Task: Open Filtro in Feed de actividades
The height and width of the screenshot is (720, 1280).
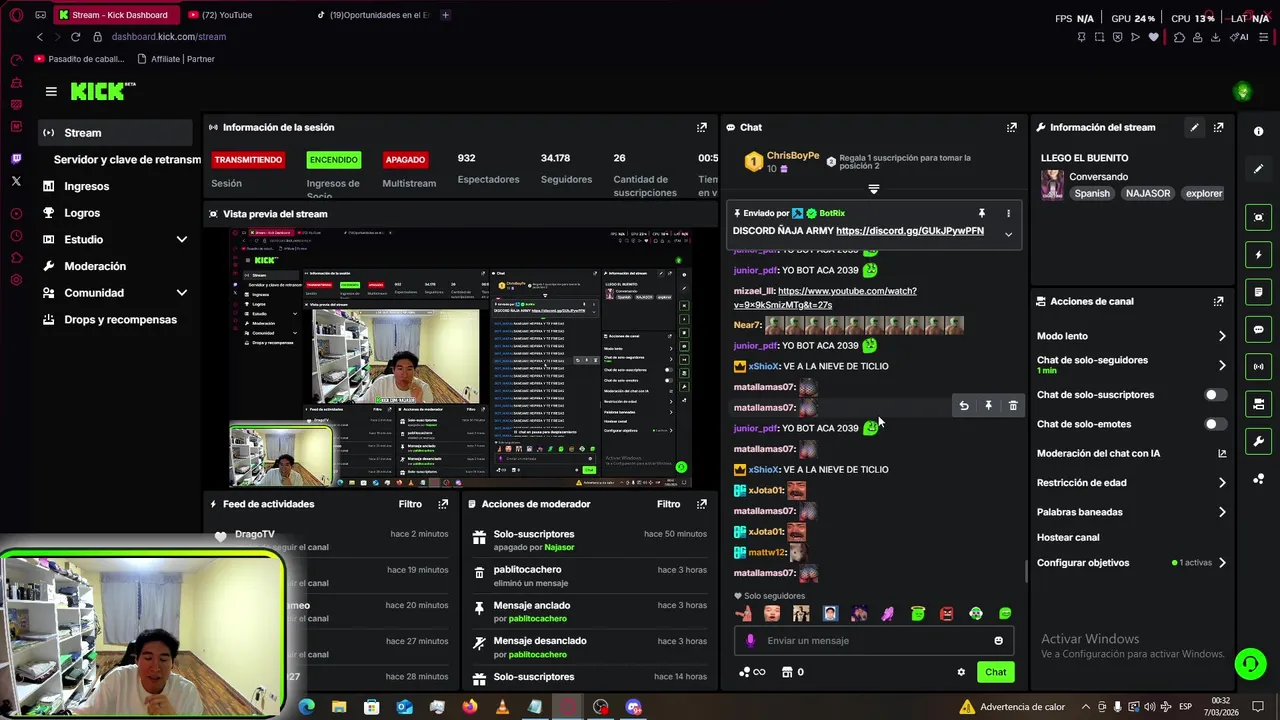Action: click(410, 504)
